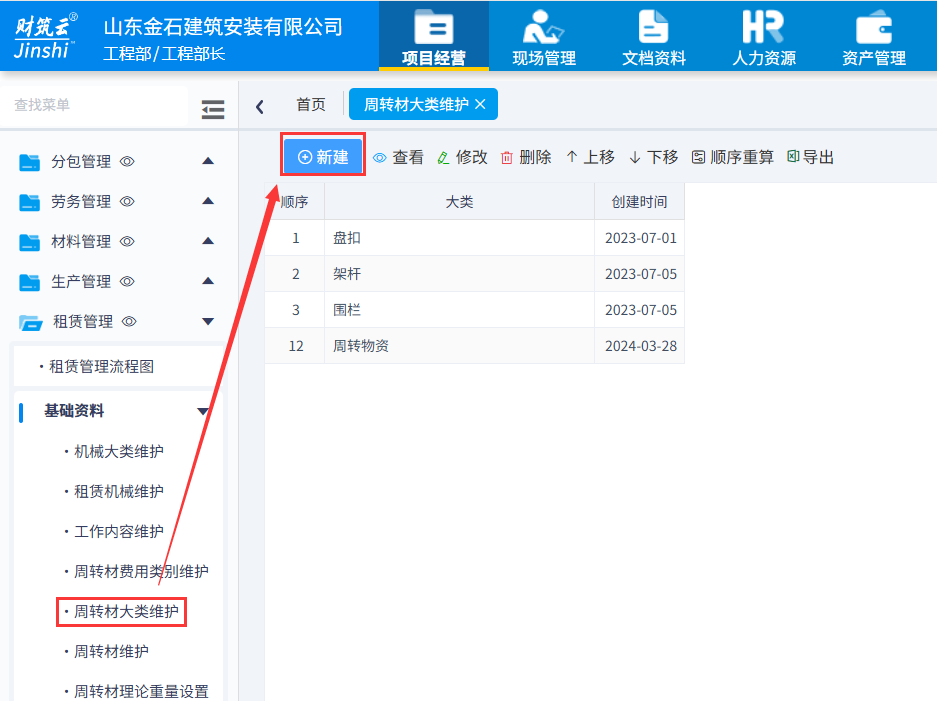Click 删除 in the toolbar
Viewport: 937px width, 701px height.
click(526, 157)
